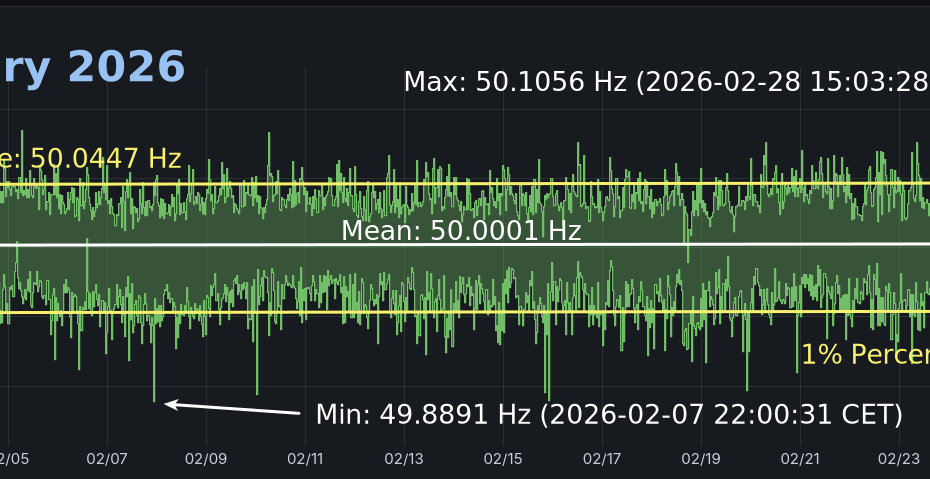Image resolution: width=930 pixels, height=479 pixels.
Task: Select the Mean 50.0001 Hz label
Action: click(461, 231)
